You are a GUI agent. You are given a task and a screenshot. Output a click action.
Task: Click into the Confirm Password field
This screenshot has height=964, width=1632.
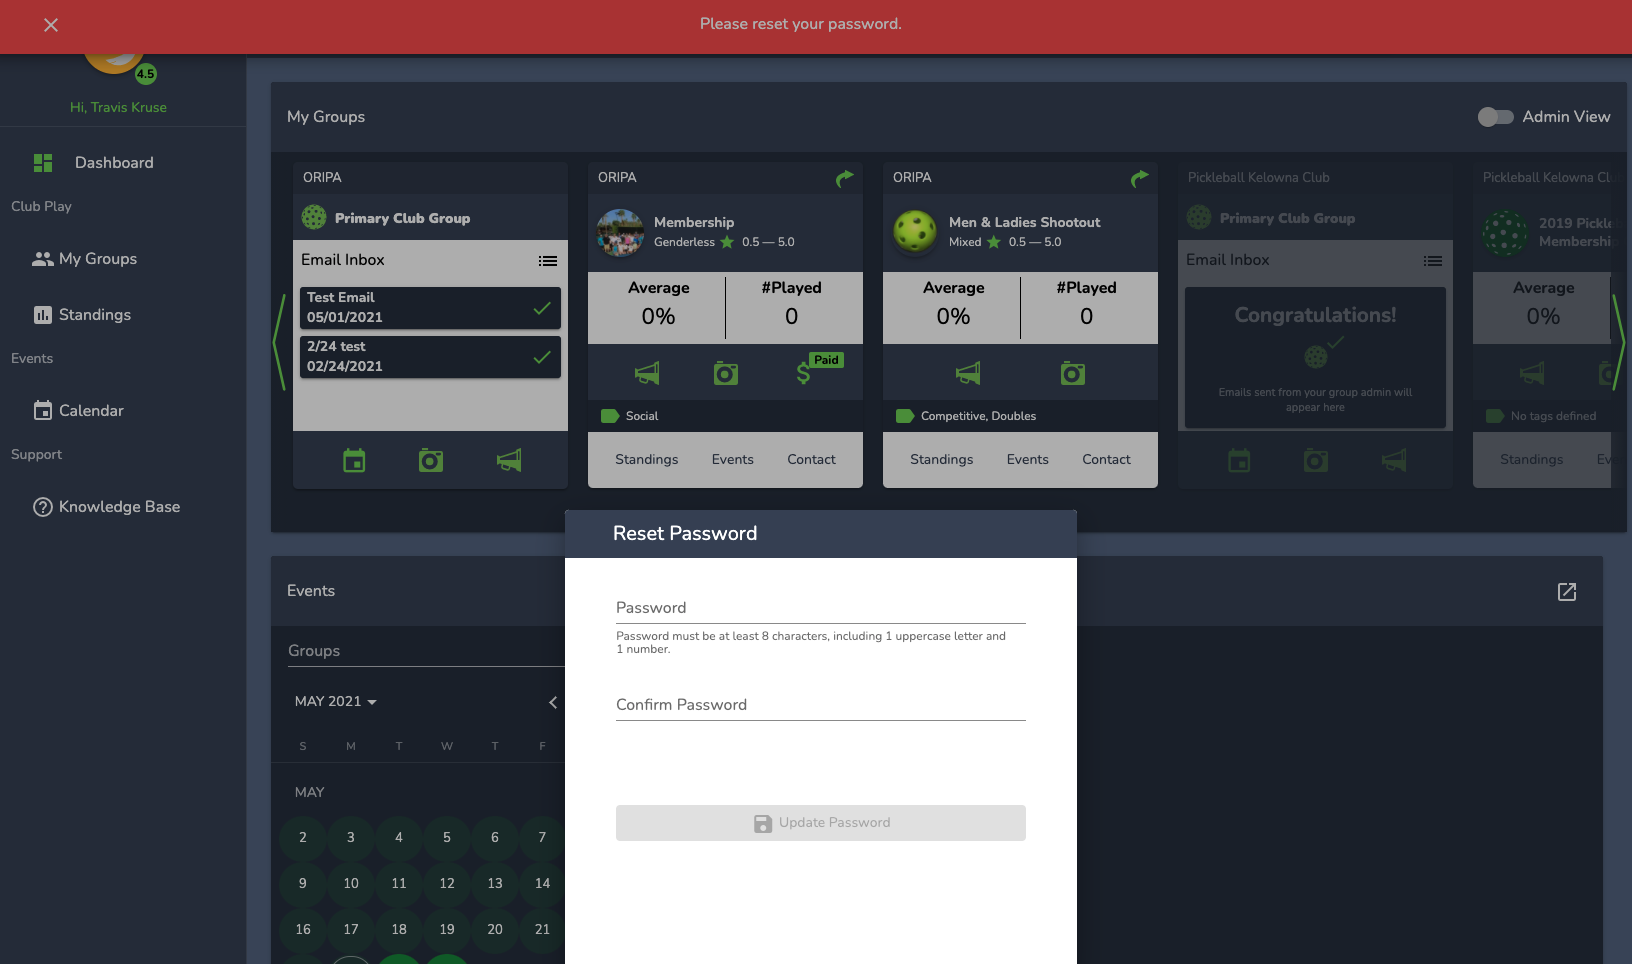point(820,705)
